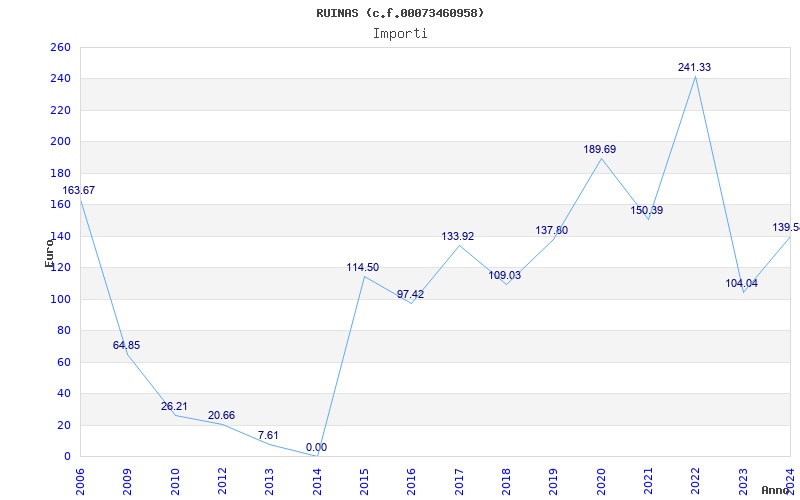The image size is (800, 500).
Task: Select the 163.67 data label
Action: pos(79,190)
